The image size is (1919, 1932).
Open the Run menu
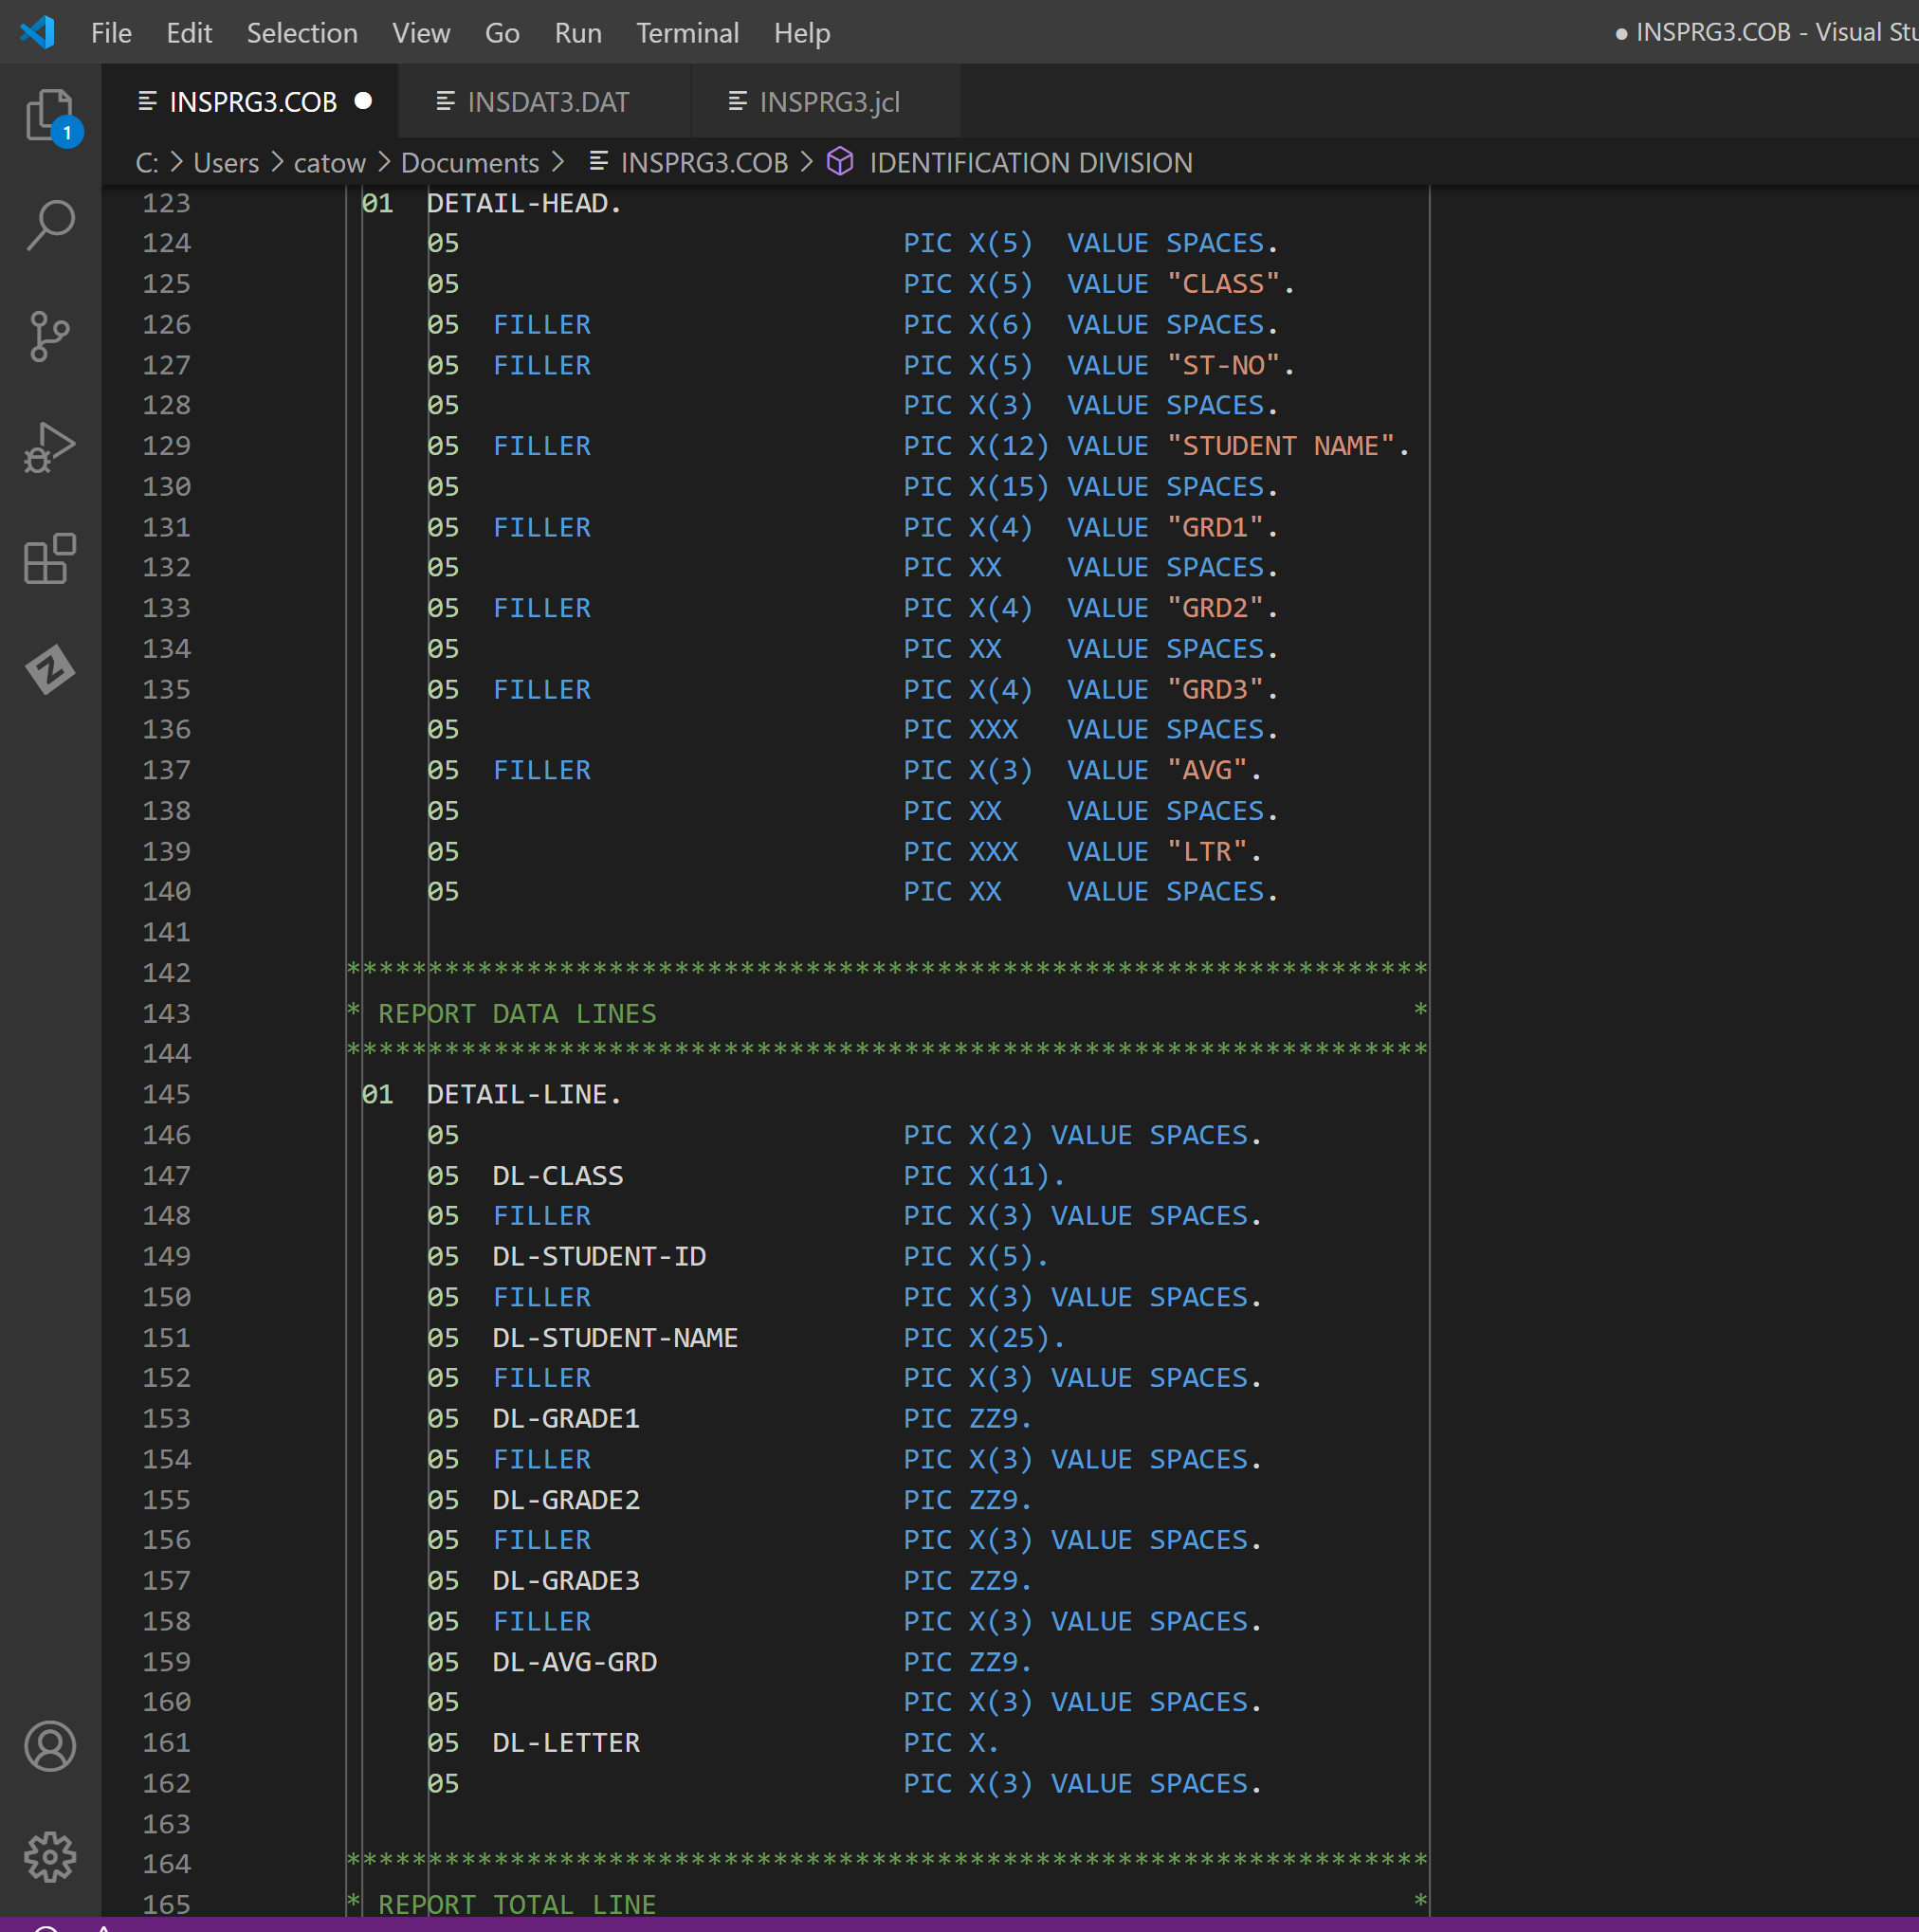click(x=577, y=32)
